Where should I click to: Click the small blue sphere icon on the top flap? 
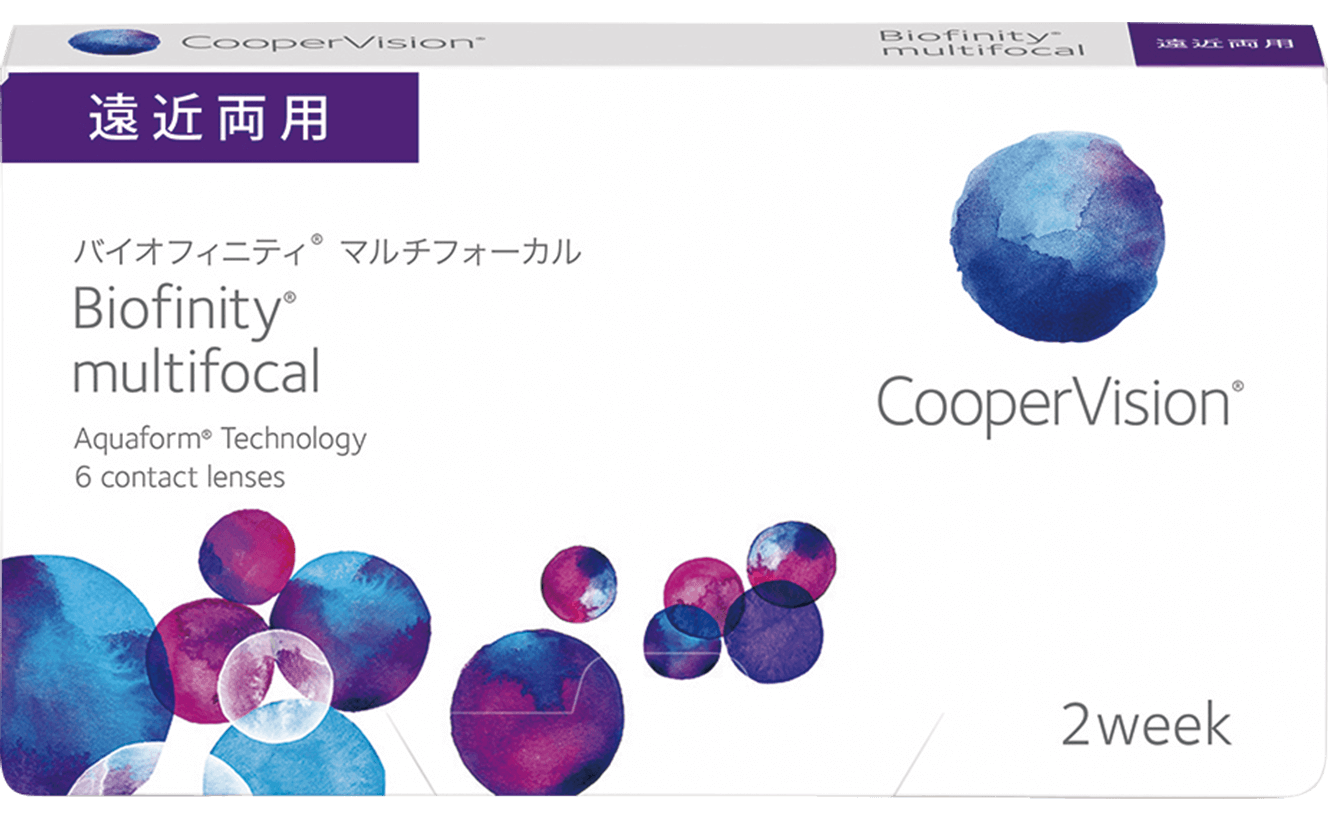pos(114,42)
